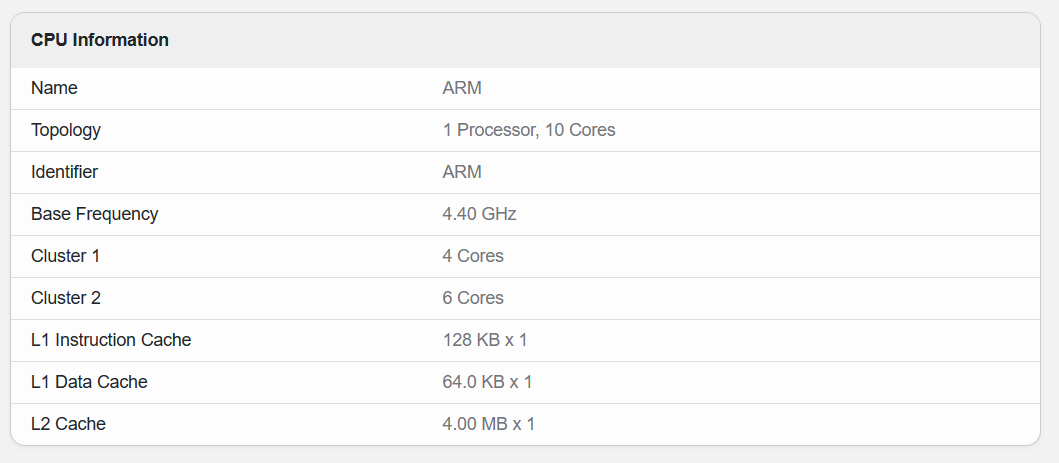Click the Cluster 2 label

(x=66, y=298)
